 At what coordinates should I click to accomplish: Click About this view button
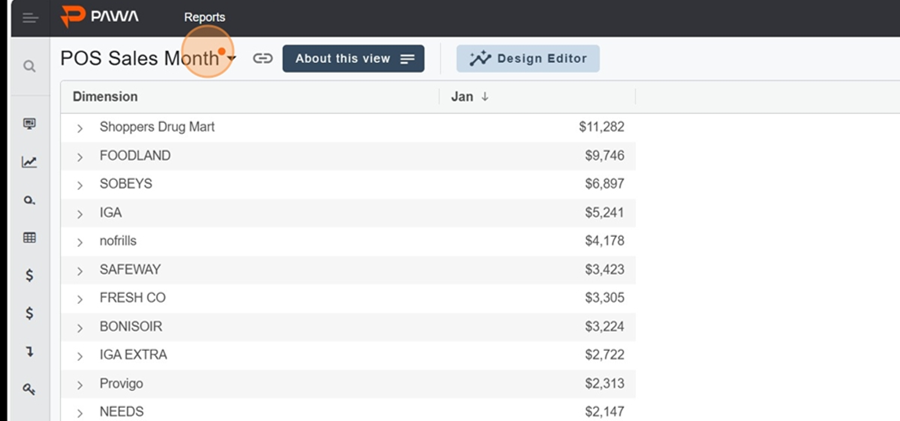click(x=353, y=59)
